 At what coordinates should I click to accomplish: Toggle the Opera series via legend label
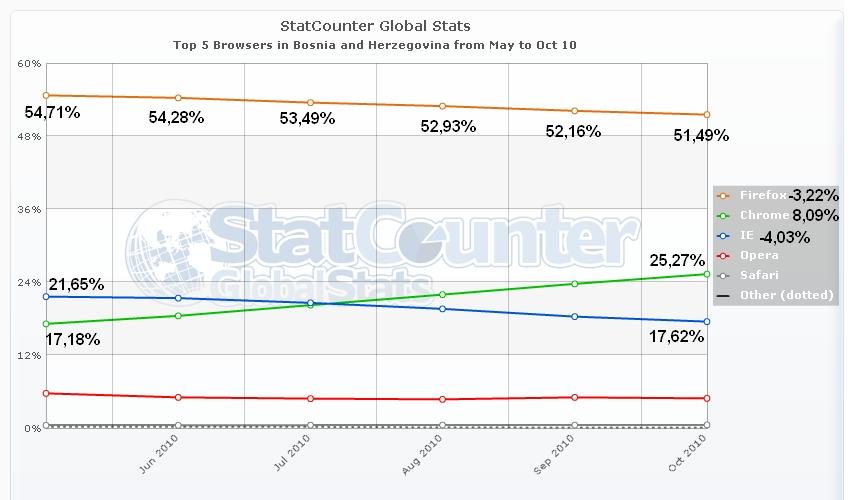(x=759, y=255)
